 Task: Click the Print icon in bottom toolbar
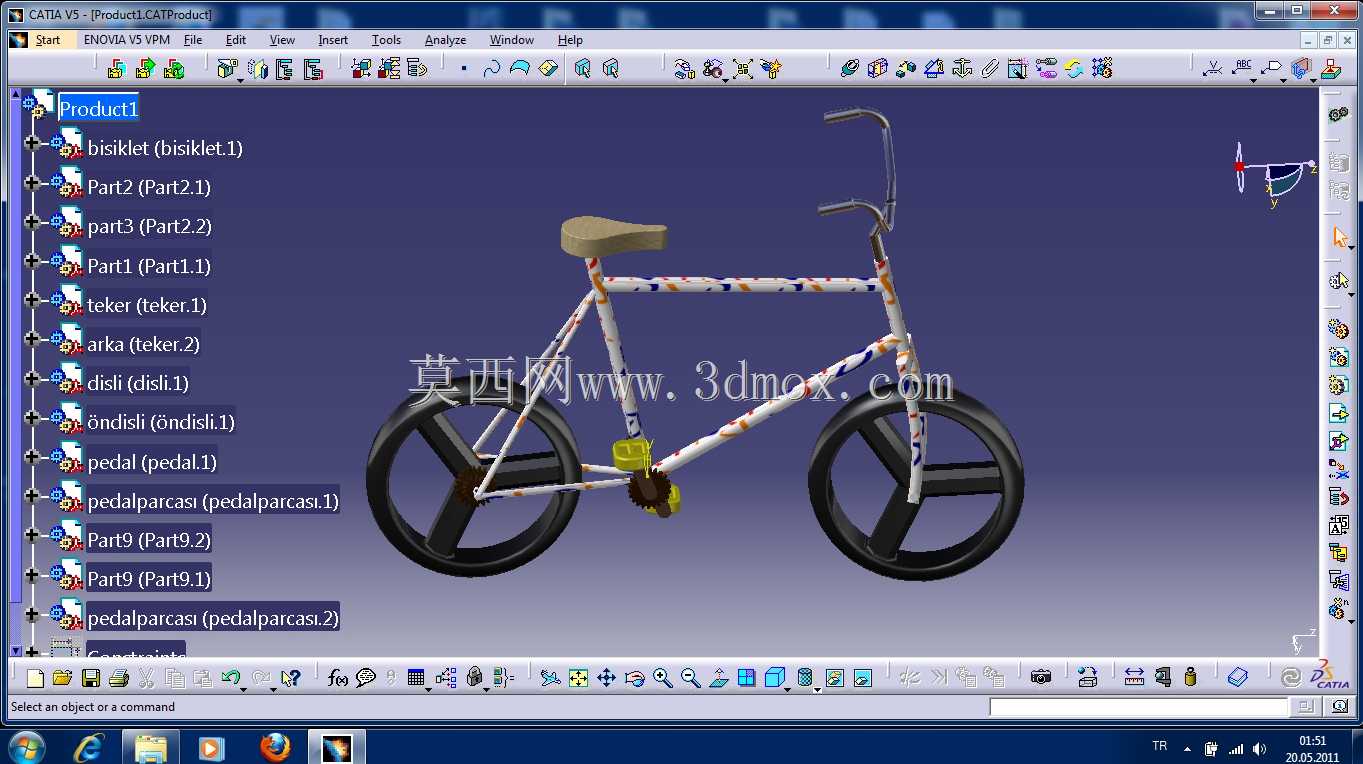click(118, 678)
